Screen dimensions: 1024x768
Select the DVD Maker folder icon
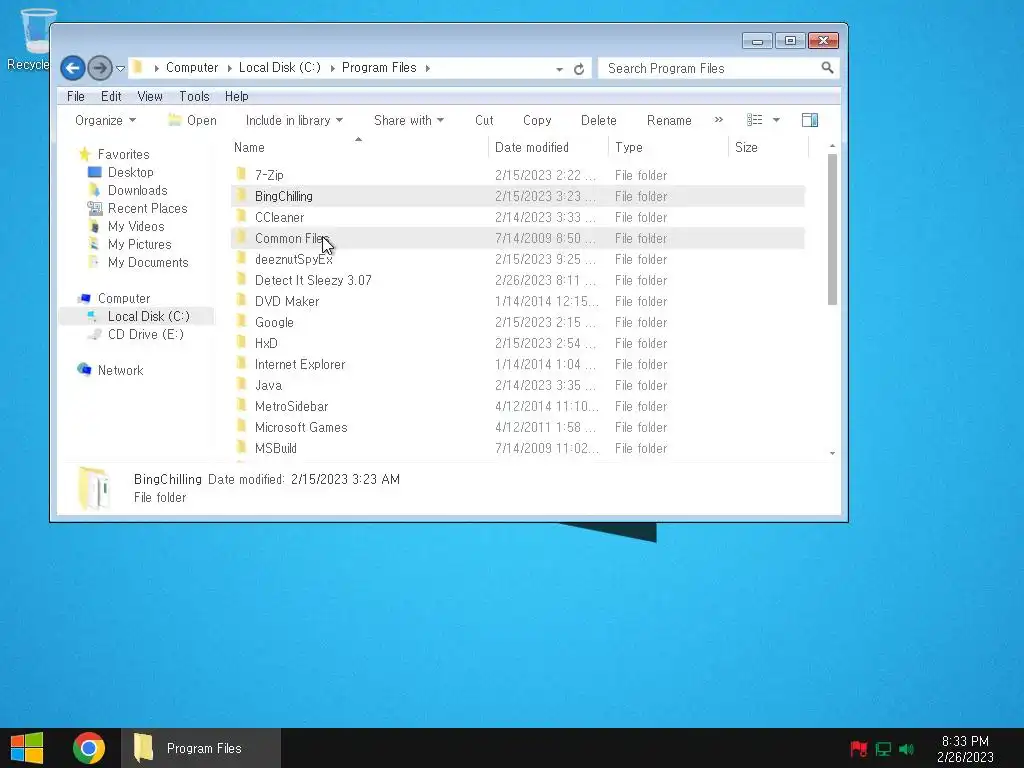(x=241, y=301)
